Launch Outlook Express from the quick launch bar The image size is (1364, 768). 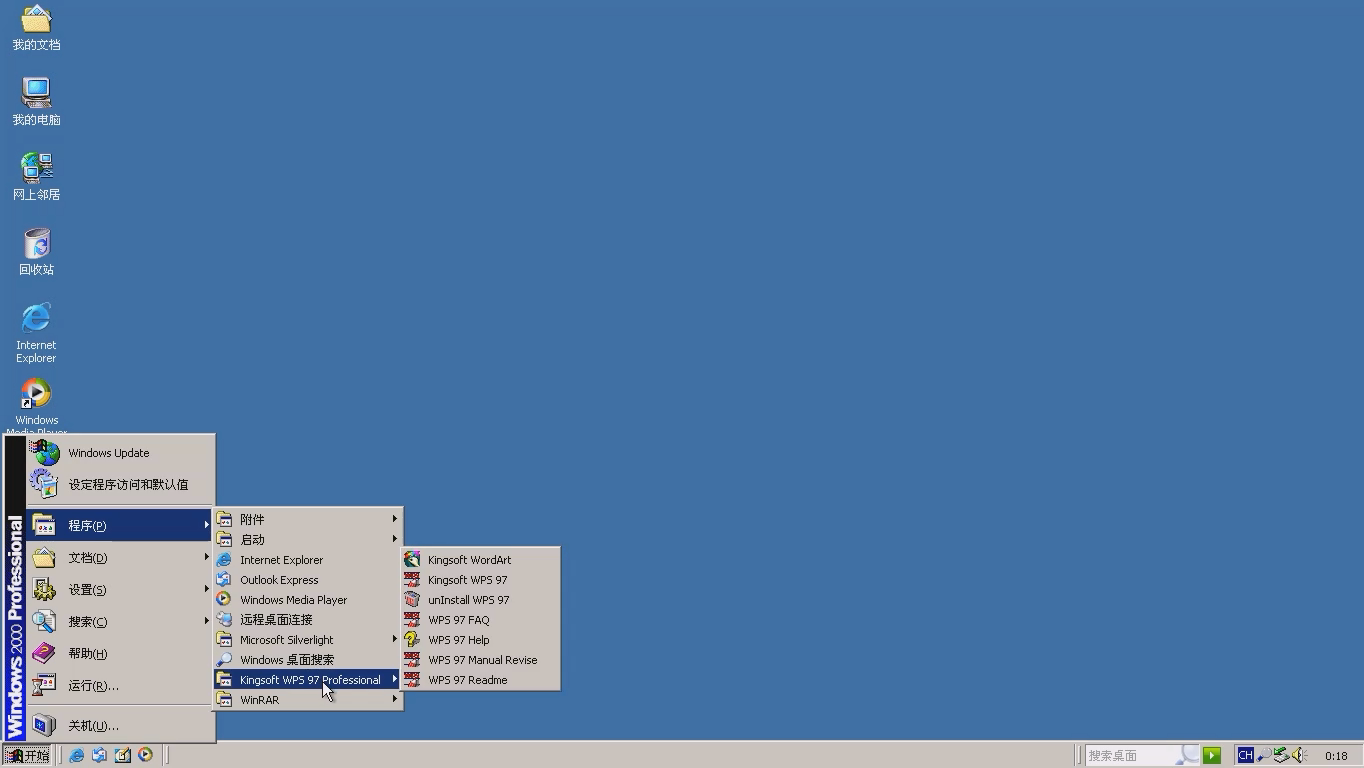click(x=99, y=755)
